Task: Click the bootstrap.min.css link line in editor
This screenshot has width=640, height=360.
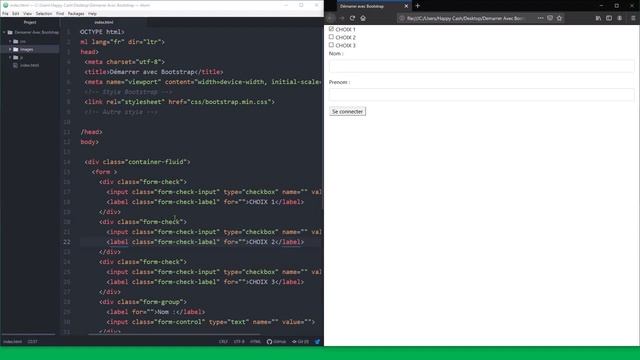Action: point(180,102)
